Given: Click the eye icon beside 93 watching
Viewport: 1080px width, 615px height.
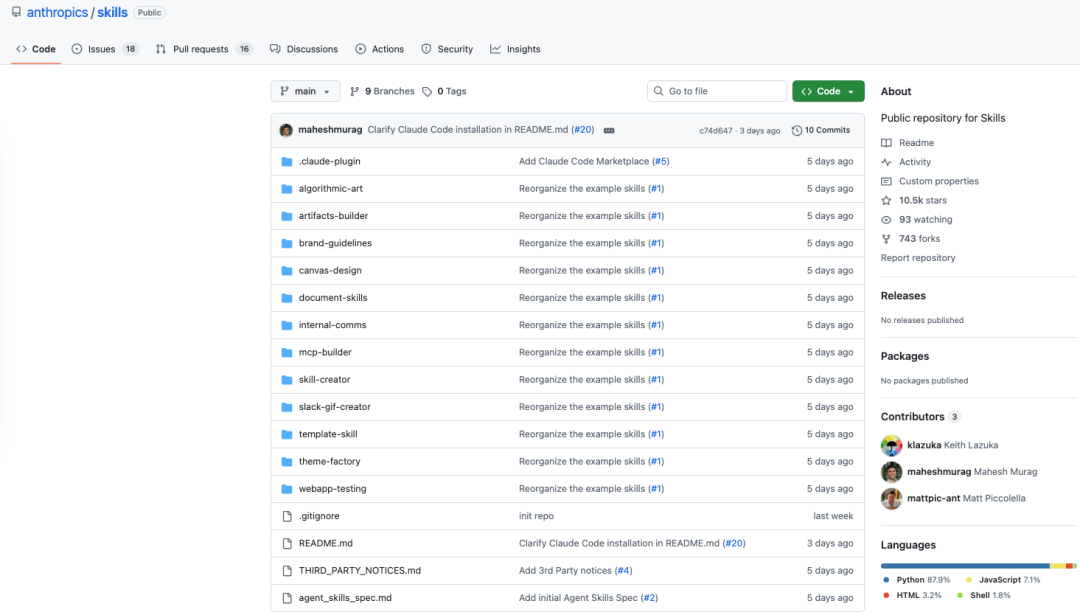Looking at the screenshot, I should 886,219.
